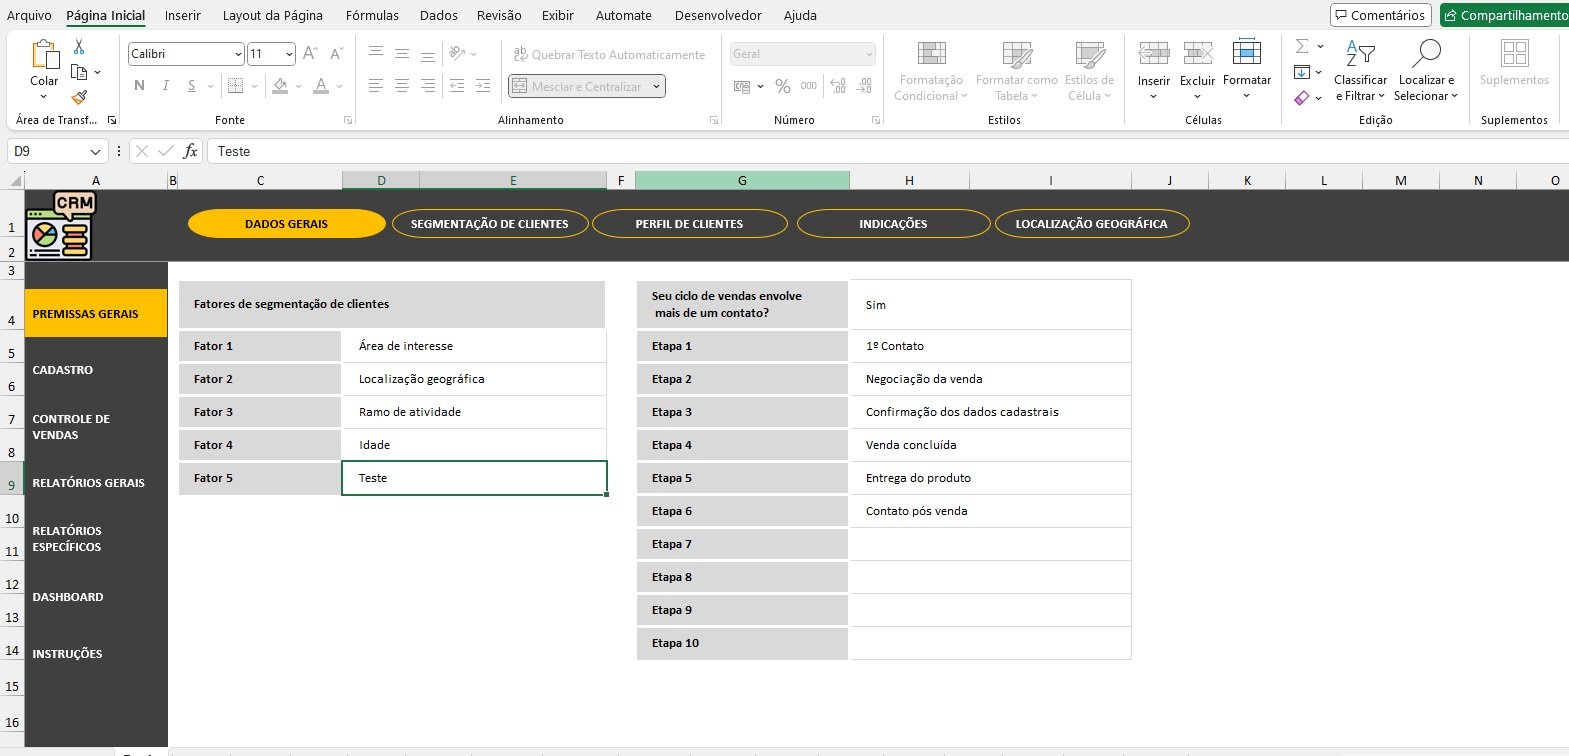Click the font color A swatch
This screenshot has width=1569, height=756.
coord(320,86)
